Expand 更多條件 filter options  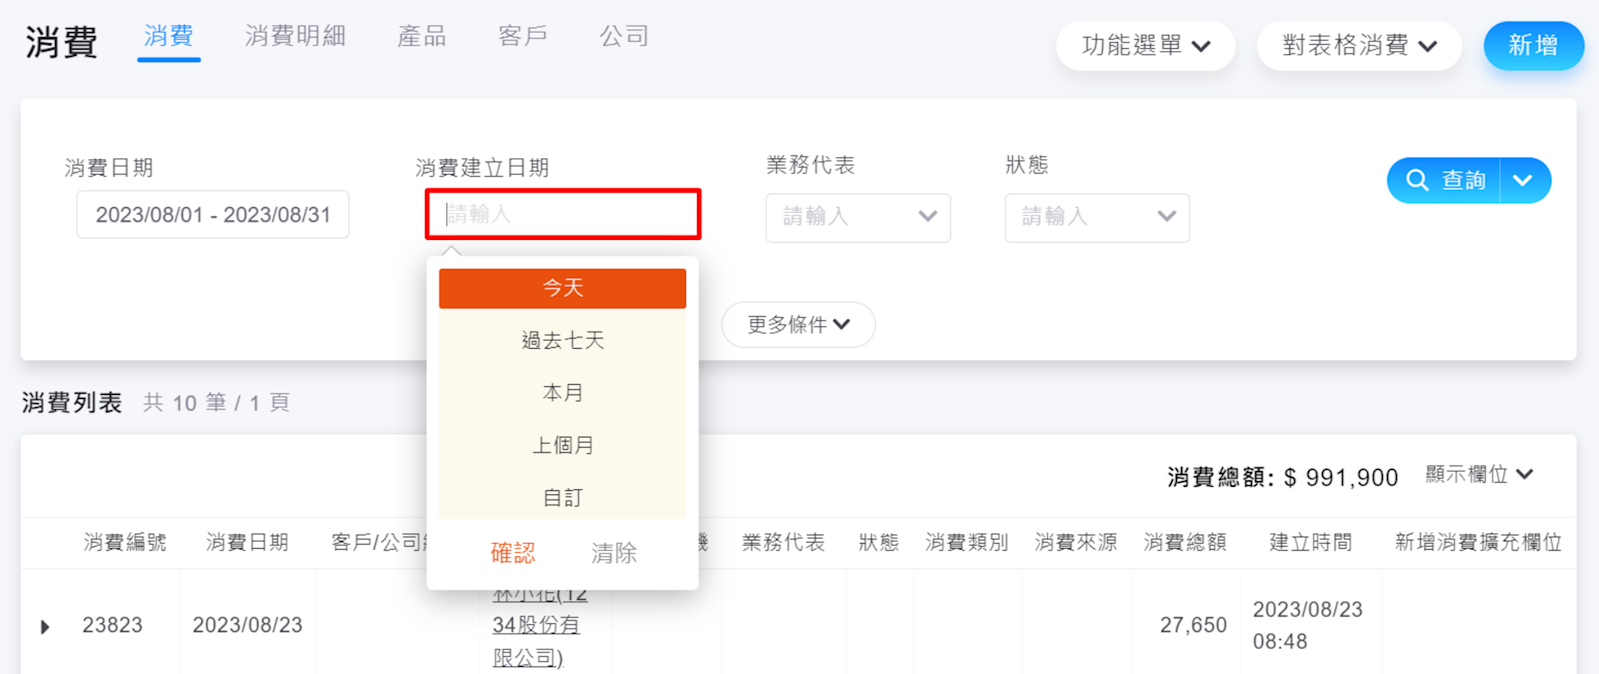(798, 325)
